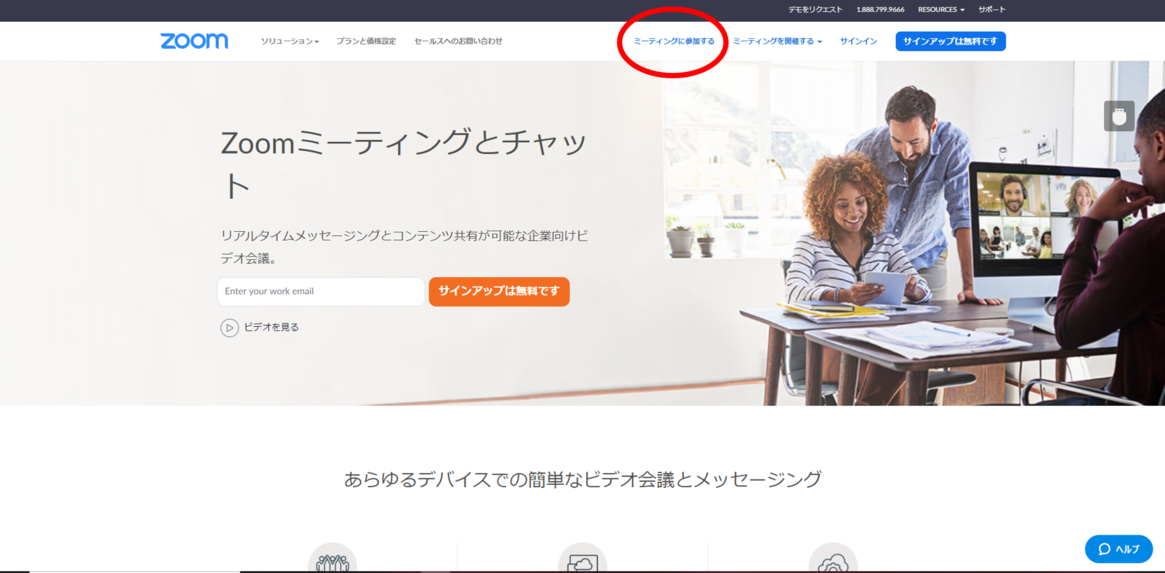Open プランと価格設定 menu item
Screen dimensions: 1165x573
(x=366, y=42)
